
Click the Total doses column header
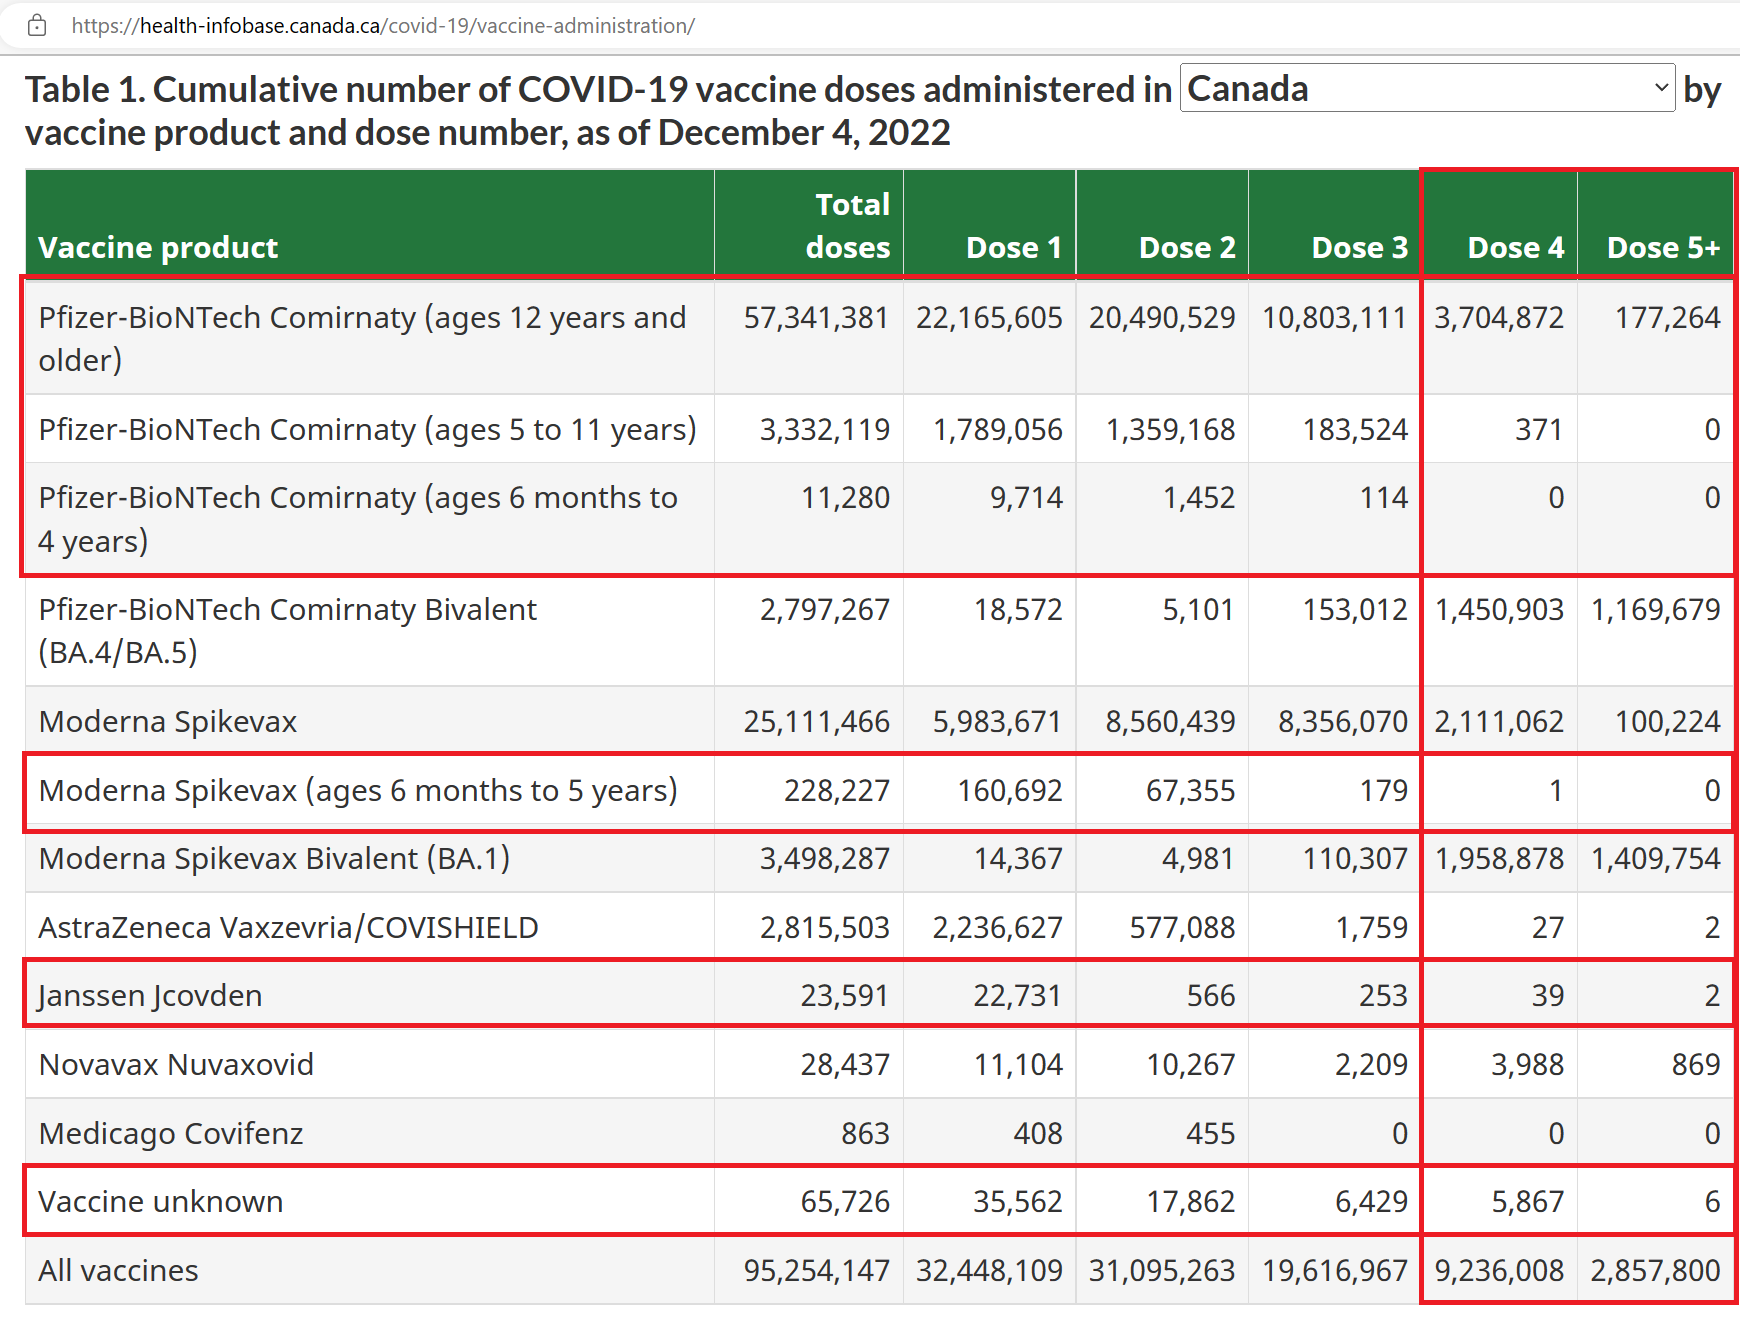[848, 226]
